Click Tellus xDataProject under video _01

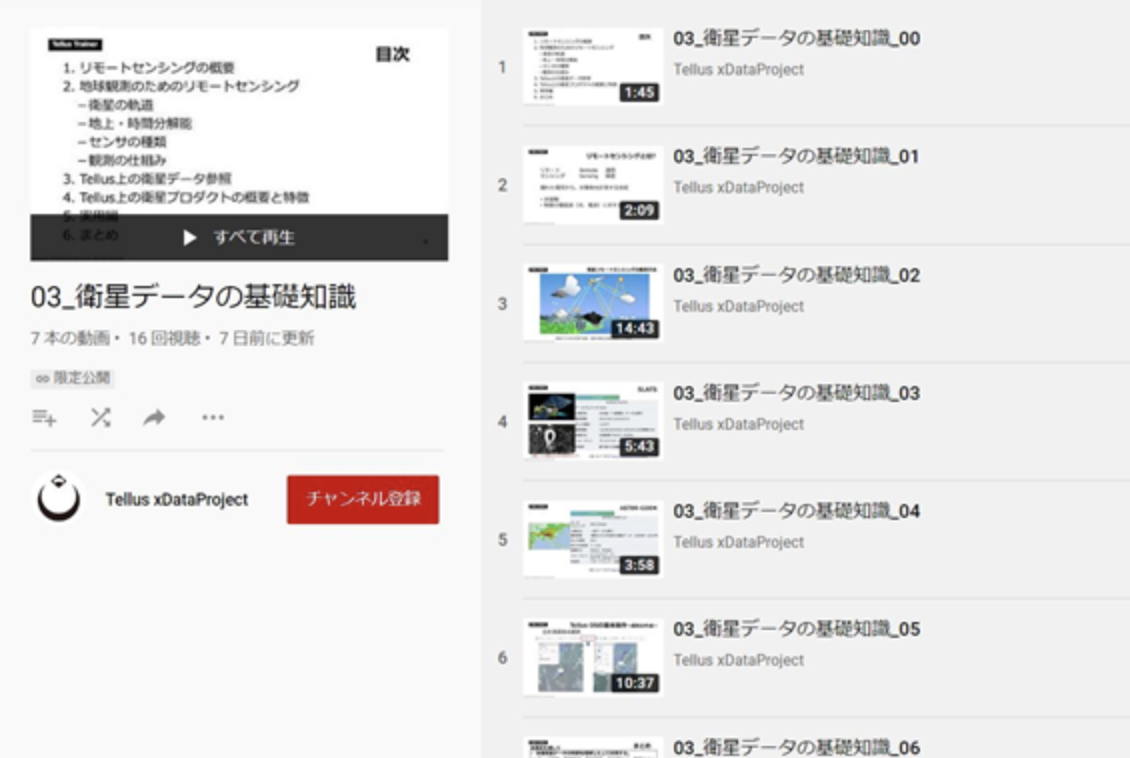[x=739, y=187]
